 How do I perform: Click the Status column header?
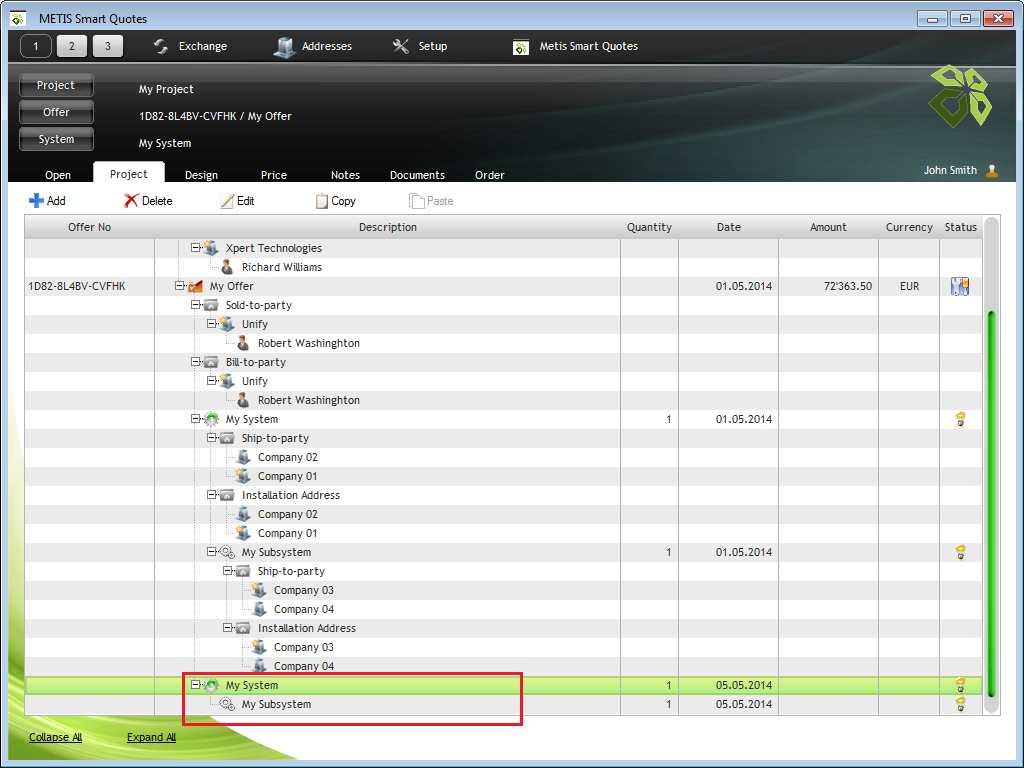tap(960, 227)
